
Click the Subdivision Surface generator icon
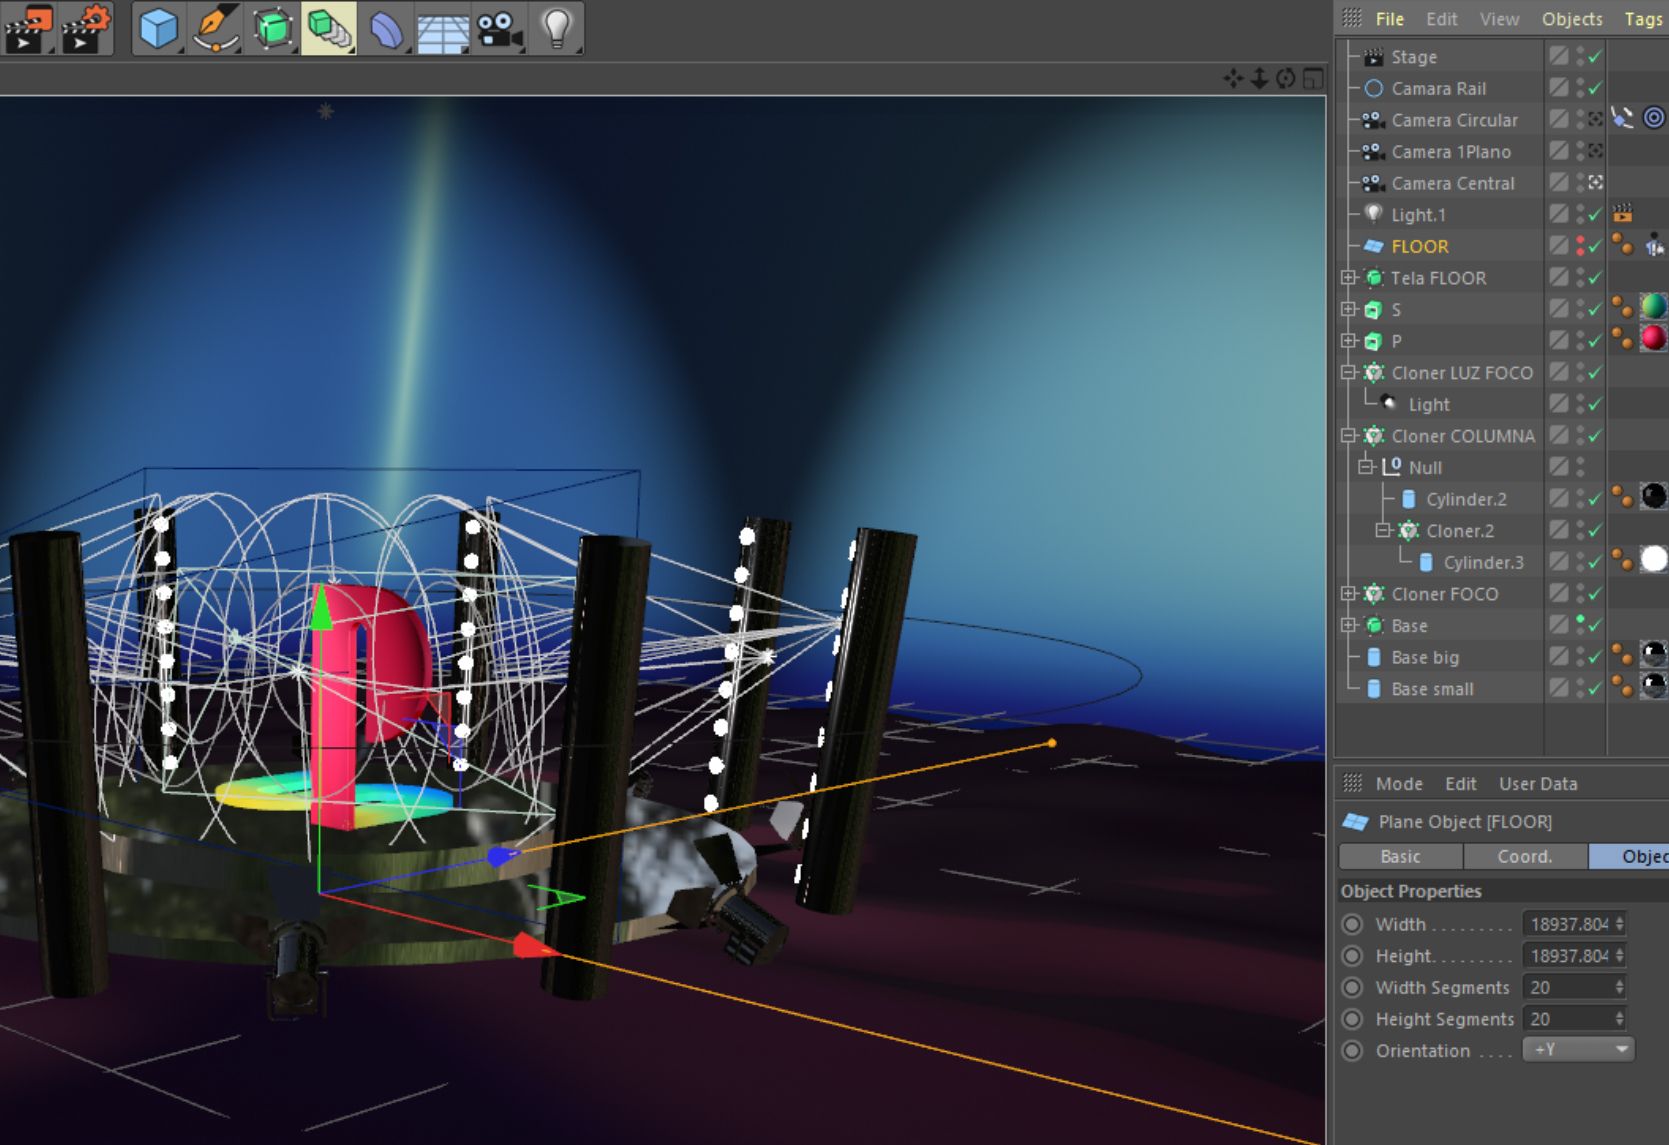pyautogui.click(x=272, y=28)
